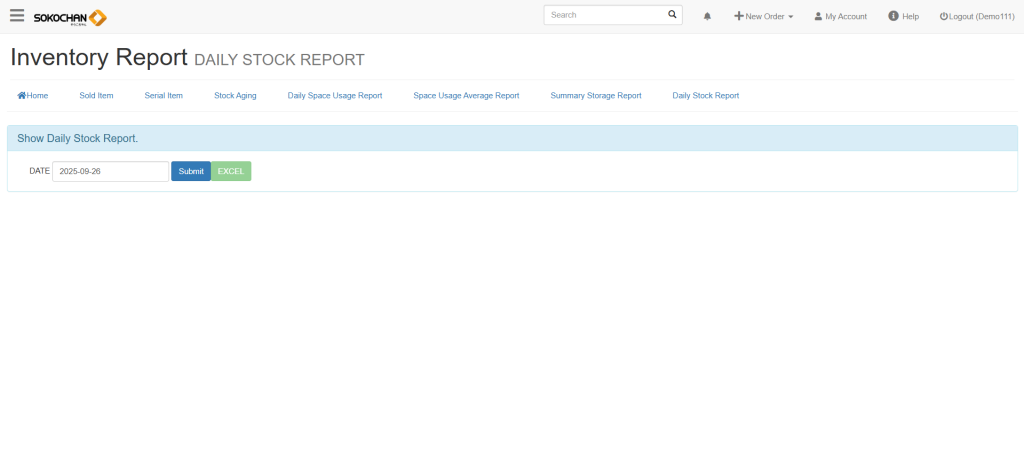Click the My Account person icon

(x=818, y=17)
